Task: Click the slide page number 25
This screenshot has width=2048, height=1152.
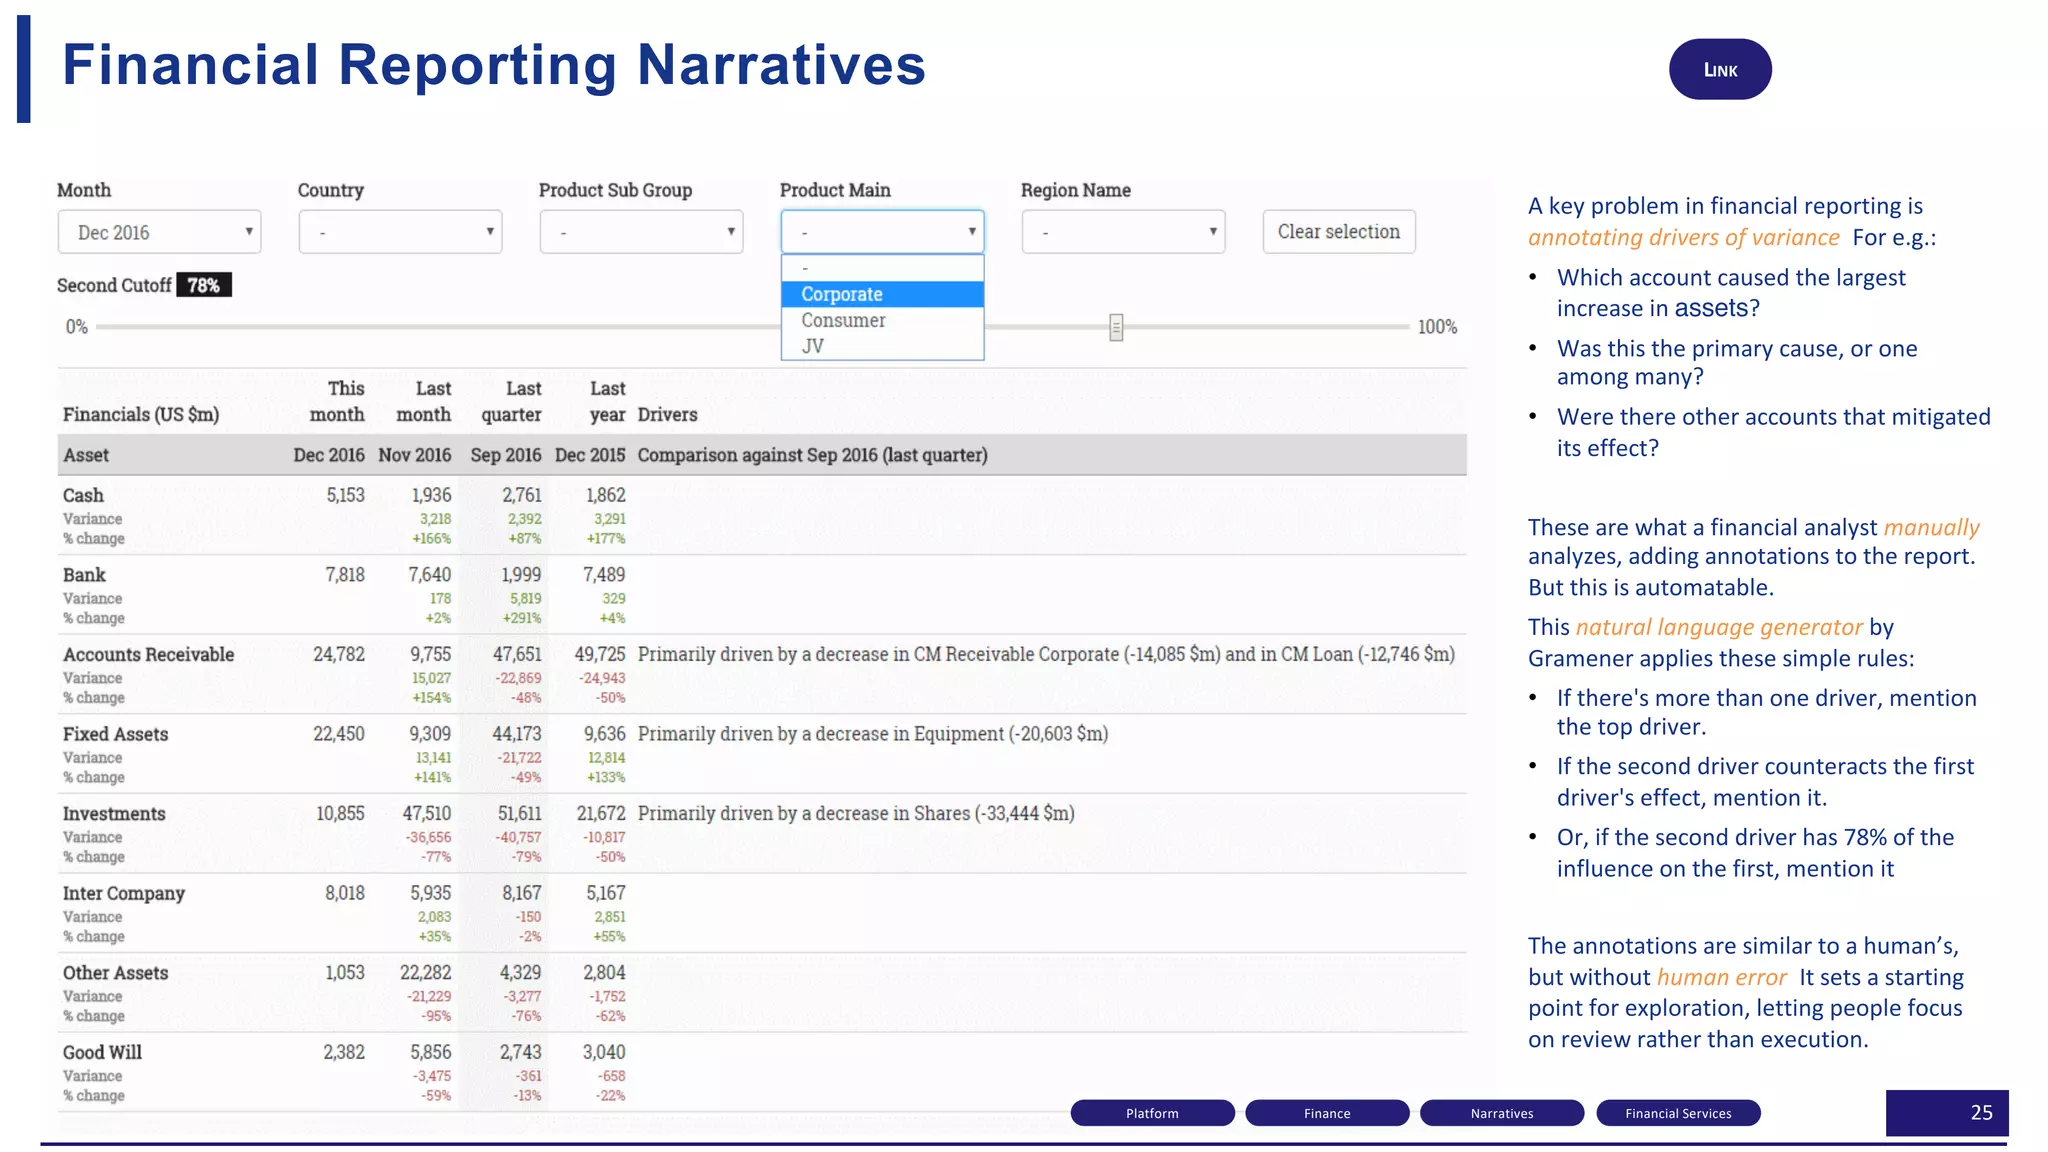Action: (1981, 1113)
